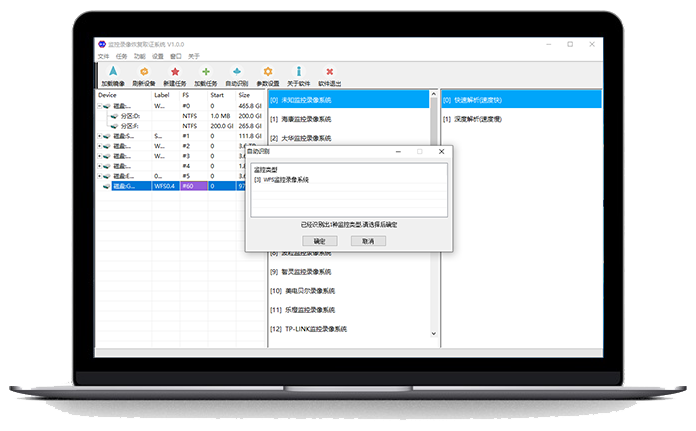Expand the disk node labeled #3

[x=100, y=156]
